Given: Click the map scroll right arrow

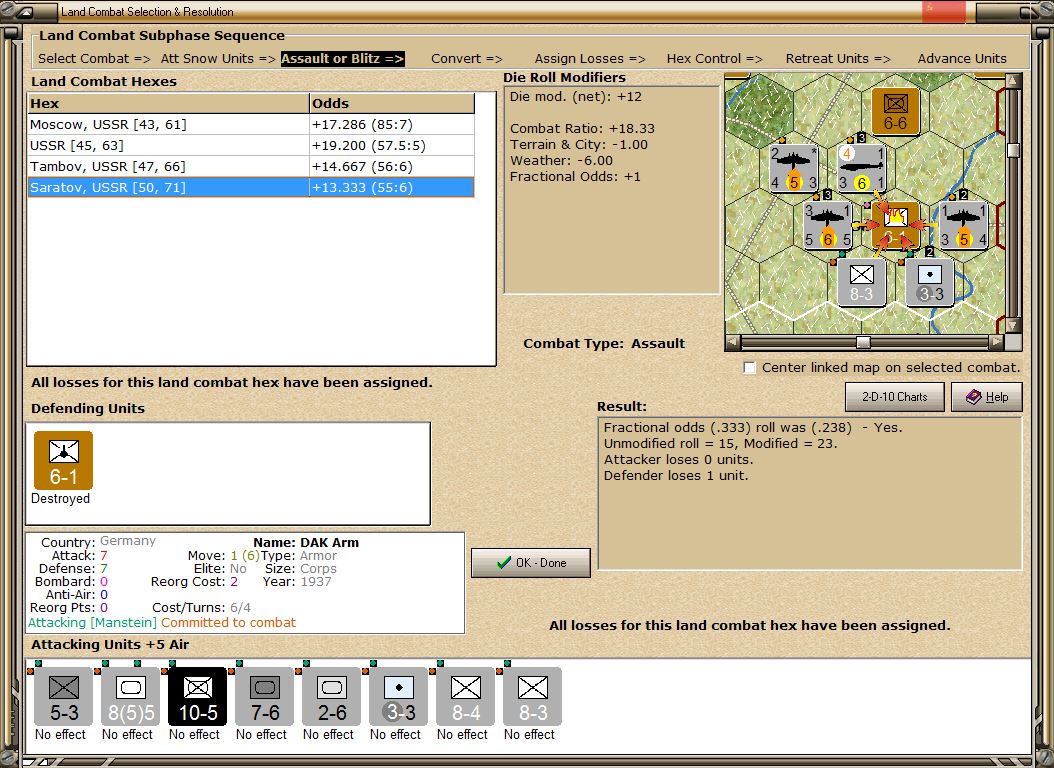Looking at the screenshot, I should [x=997, y=343].
